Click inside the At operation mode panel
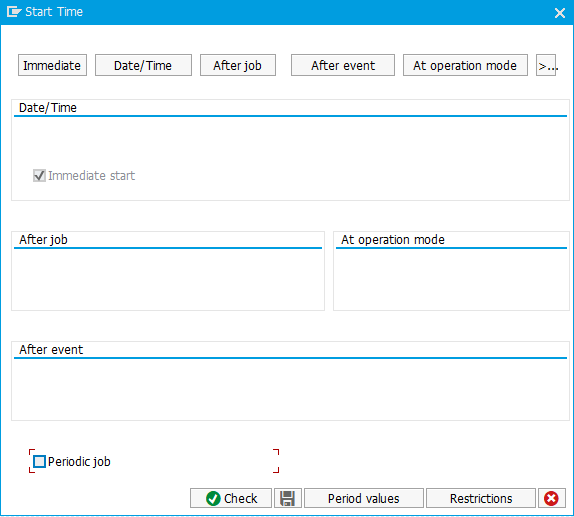Image resolution: width=574 pixels, height=517 pixels. [451, 279]
